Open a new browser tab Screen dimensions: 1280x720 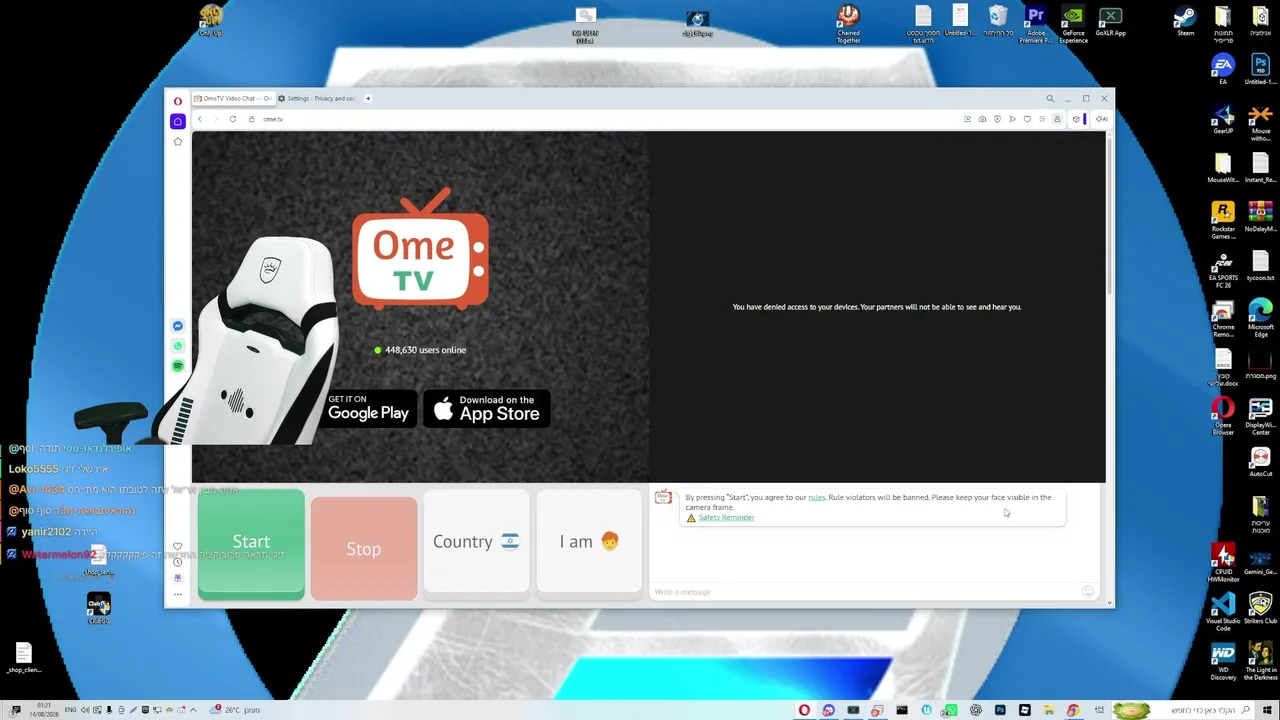pyautogui.click(x=368, y=98)
